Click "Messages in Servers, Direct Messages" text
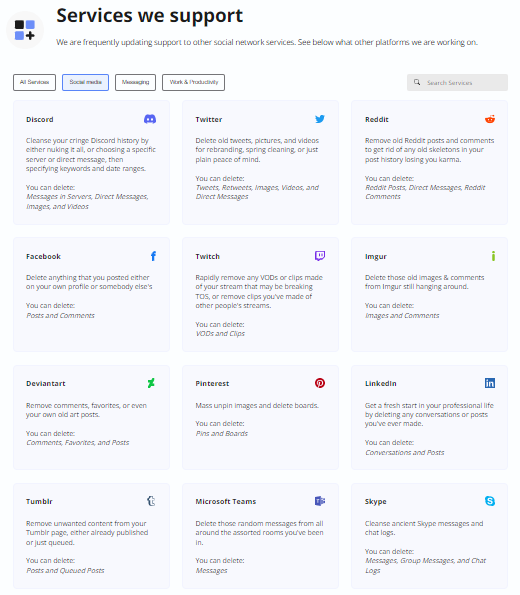Screen dimensions: 520x595 (87, 201)
